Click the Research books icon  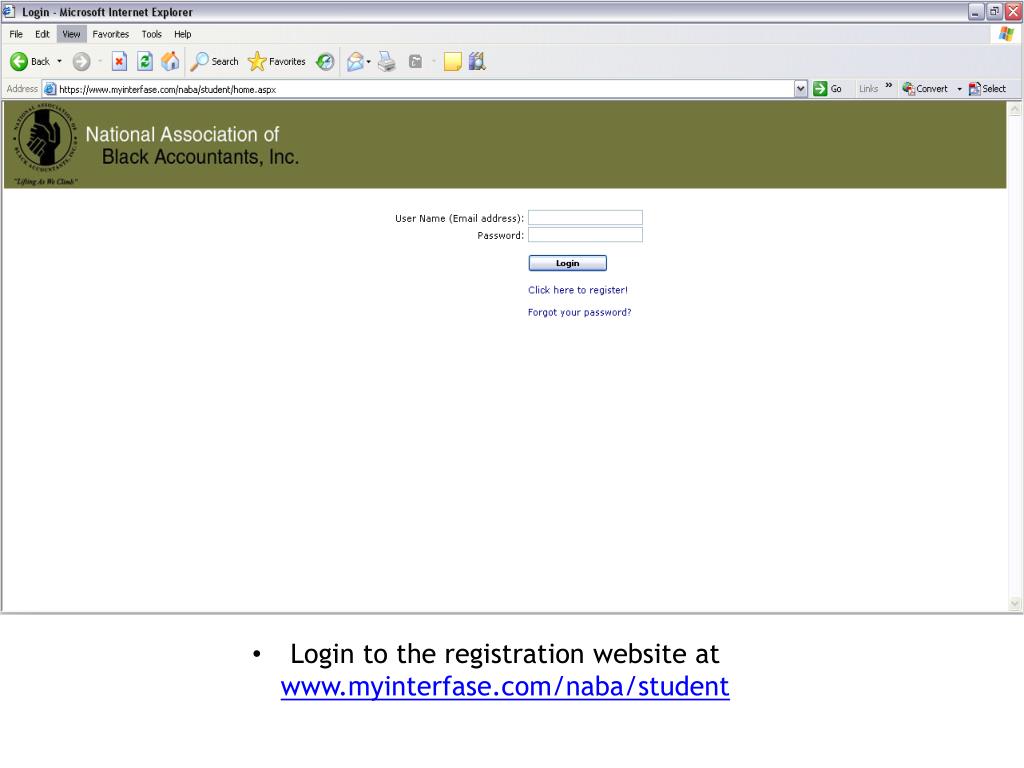tap(477, 61)
